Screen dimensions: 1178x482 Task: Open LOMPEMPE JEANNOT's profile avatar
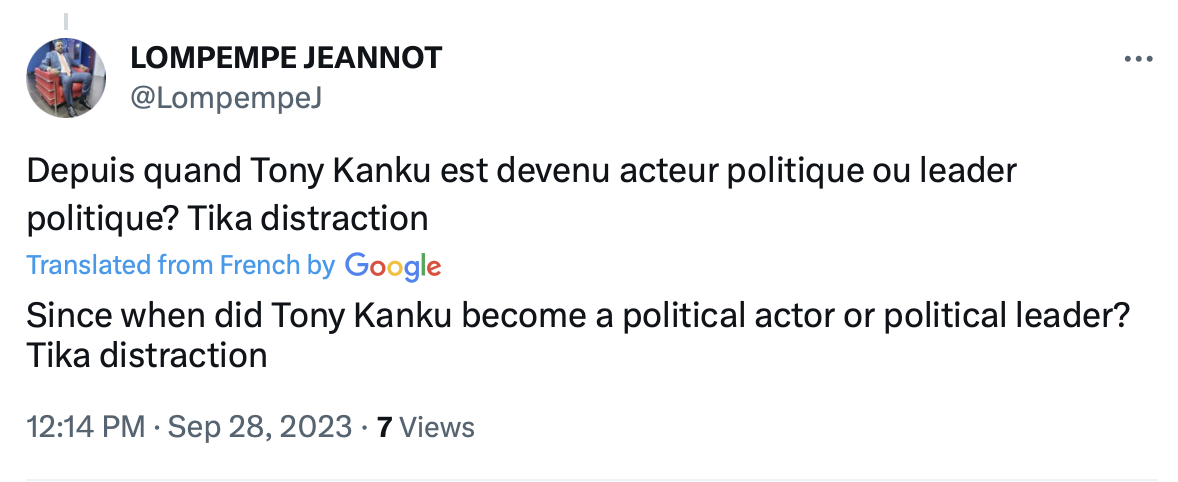tap(66, 78)
